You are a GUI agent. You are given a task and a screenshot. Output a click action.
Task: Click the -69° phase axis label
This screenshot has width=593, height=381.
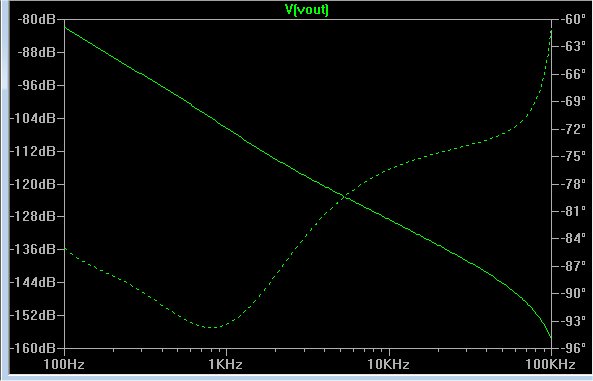[x=573, y=101]
